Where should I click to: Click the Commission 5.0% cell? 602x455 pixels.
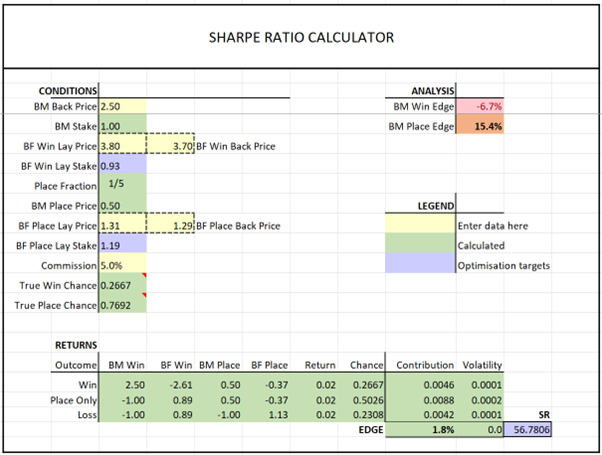[122, 265]
